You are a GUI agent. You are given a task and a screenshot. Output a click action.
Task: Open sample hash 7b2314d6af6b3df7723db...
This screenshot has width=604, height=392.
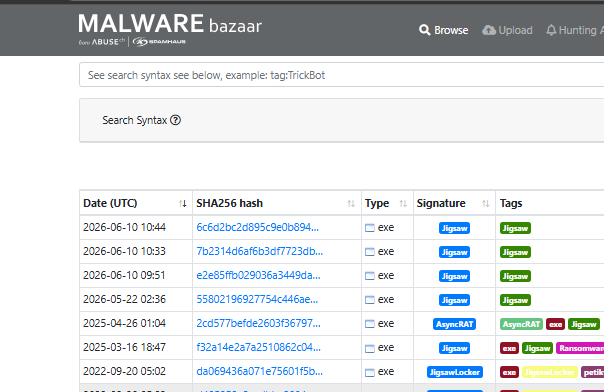click(259, 251)
